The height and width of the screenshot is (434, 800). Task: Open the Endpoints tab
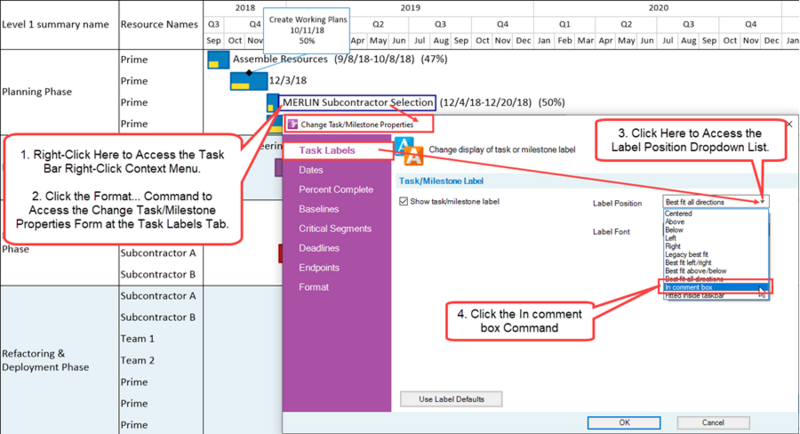point(319,267)
